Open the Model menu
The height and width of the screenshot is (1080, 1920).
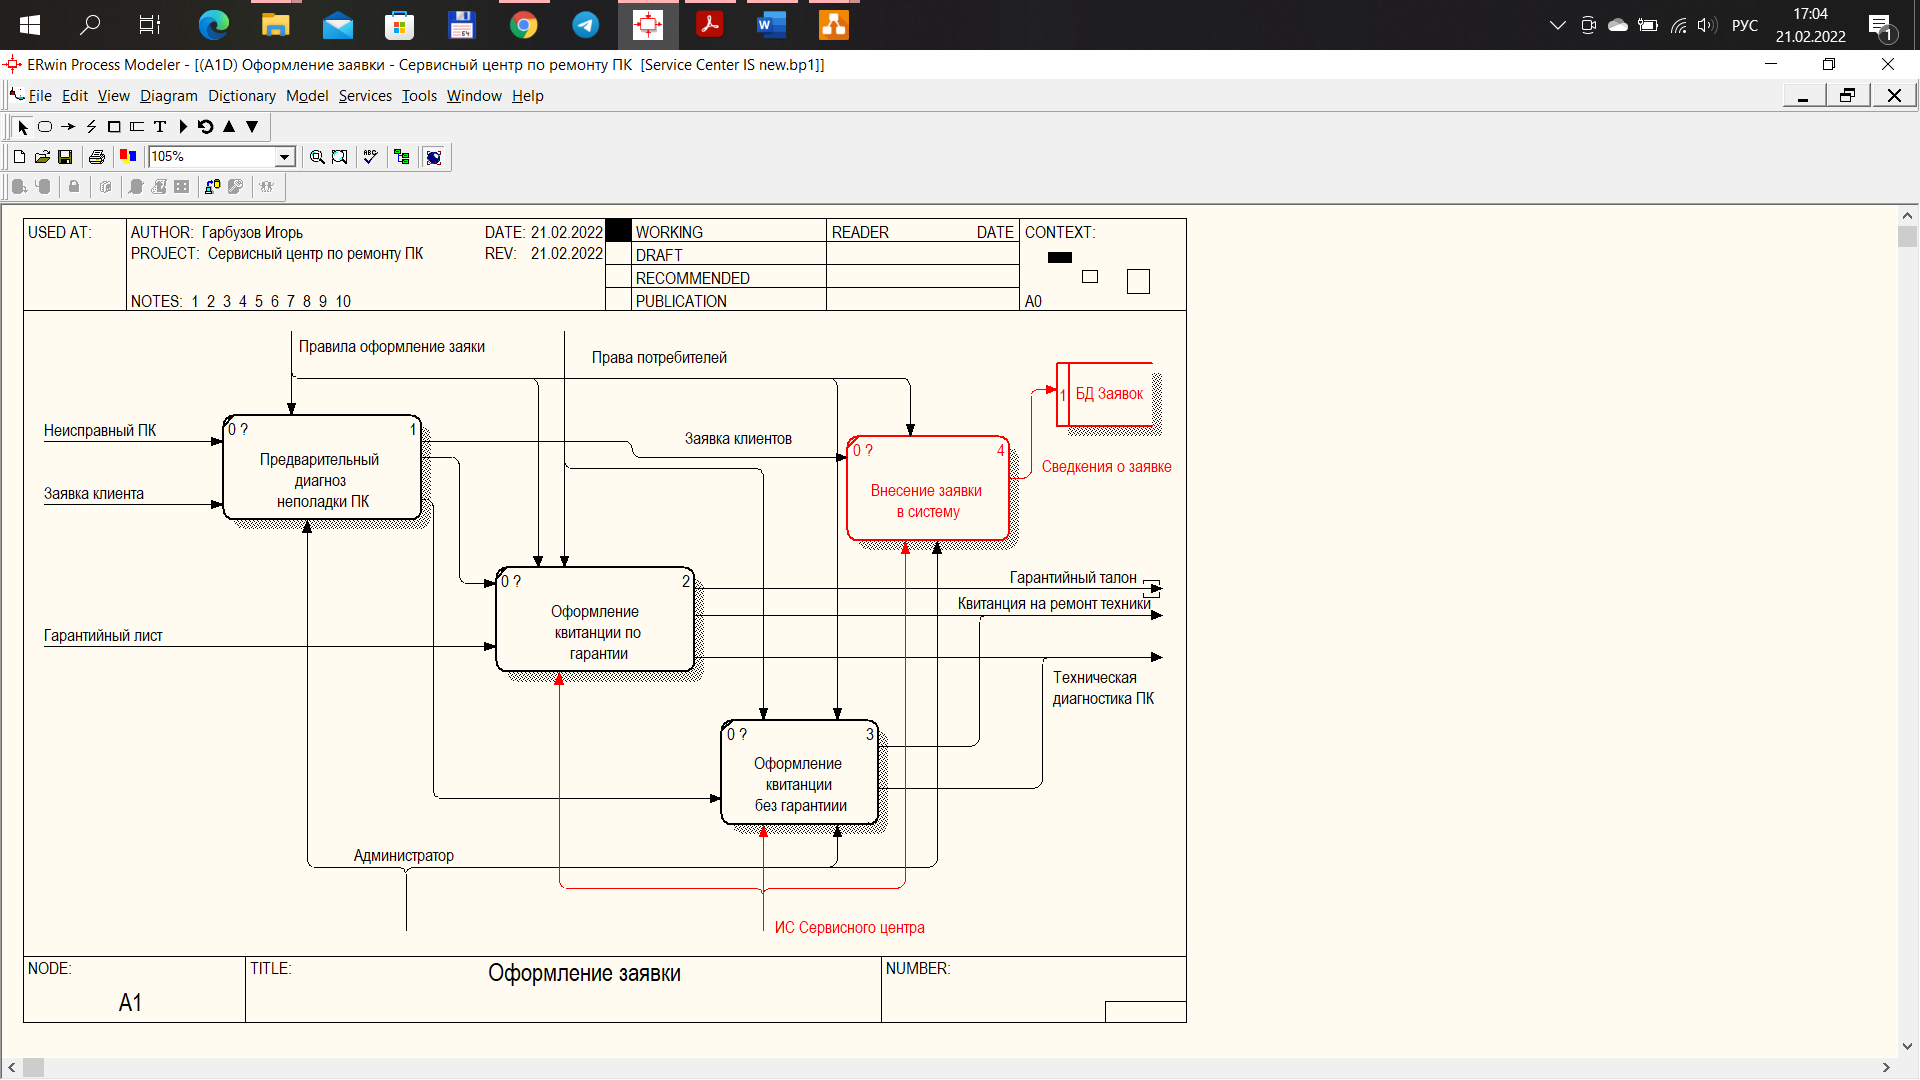[x=307, y=96]
